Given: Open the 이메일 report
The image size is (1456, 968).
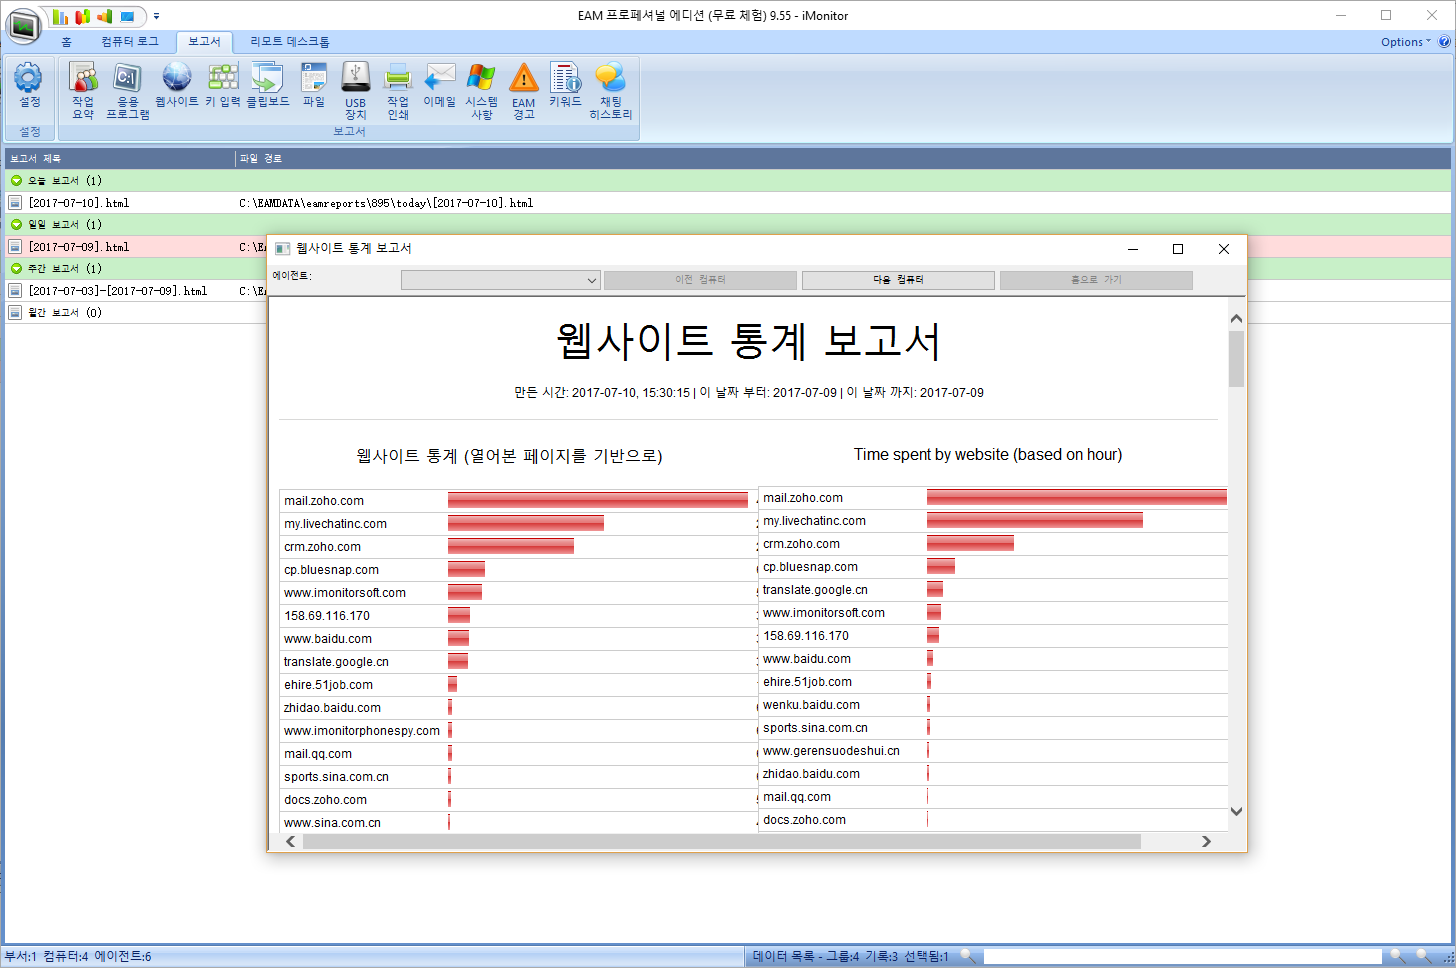Looking at the screenshot, I should (439, 85).
